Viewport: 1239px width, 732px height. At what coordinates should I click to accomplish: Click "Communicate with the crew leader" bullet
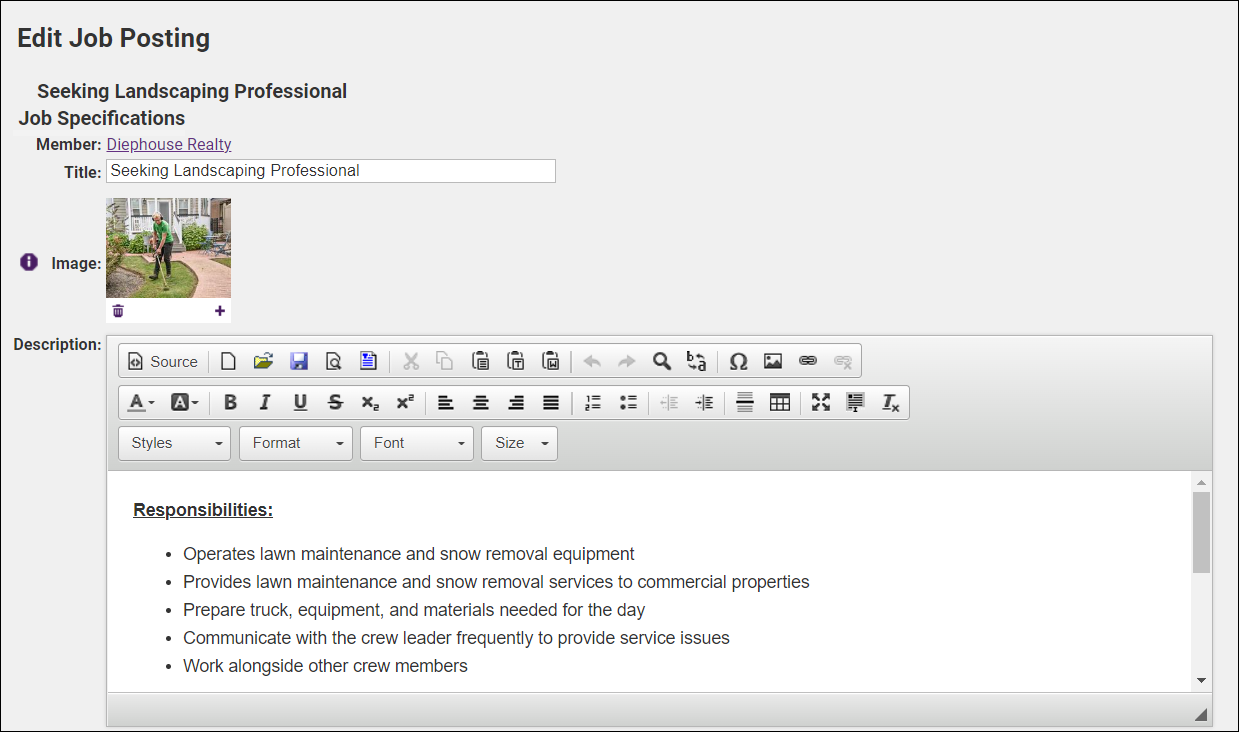tap(456, 638)
